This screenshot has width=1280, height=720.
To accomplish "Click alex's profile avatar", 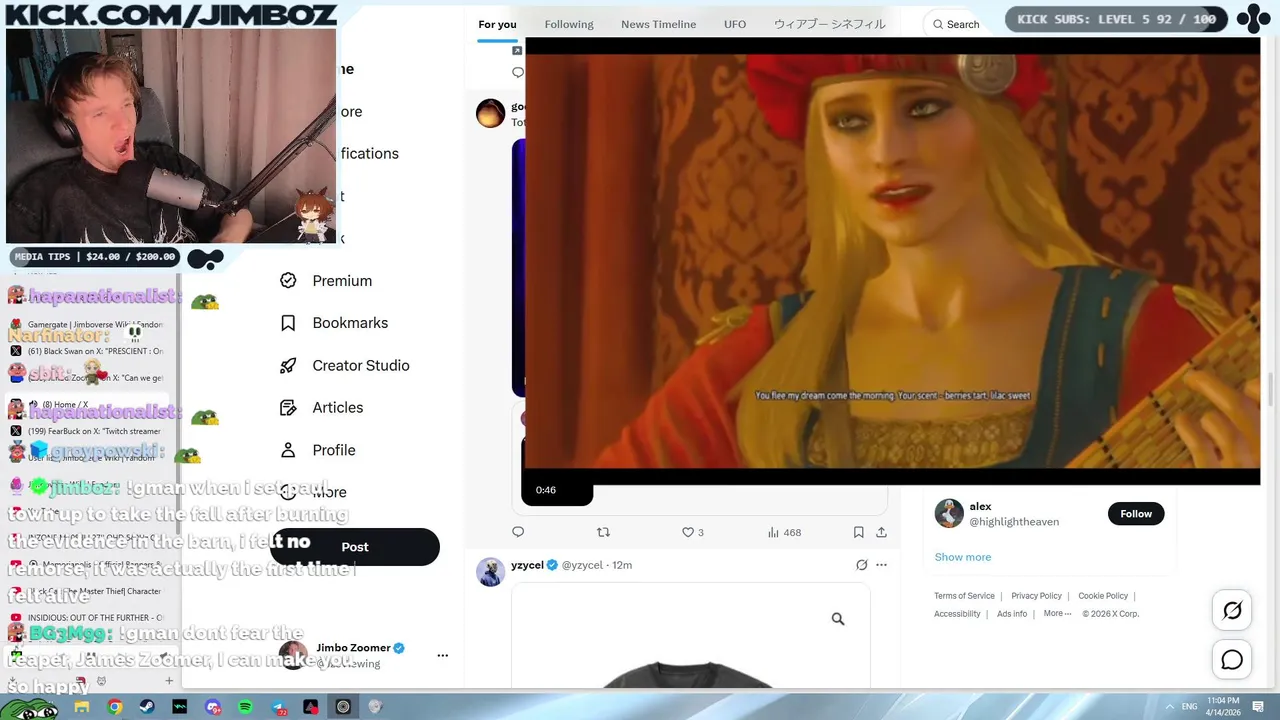I will tap(949, 513).
